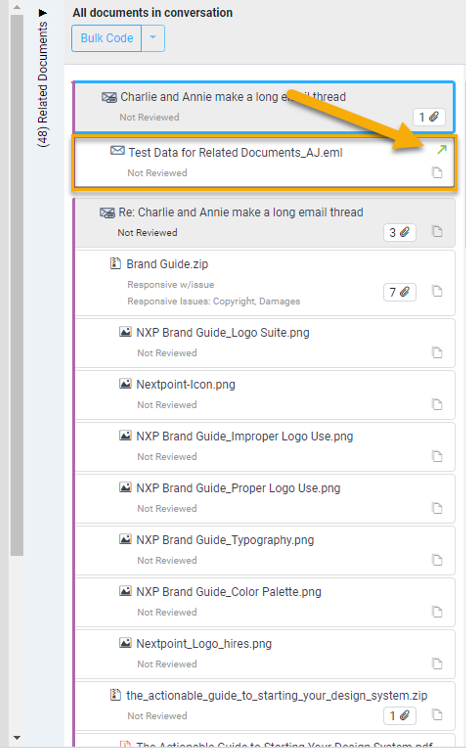Click the document icon beside Nextpoint-Icon.png
The image size is (466, 748).
click(x=437, y=405)
